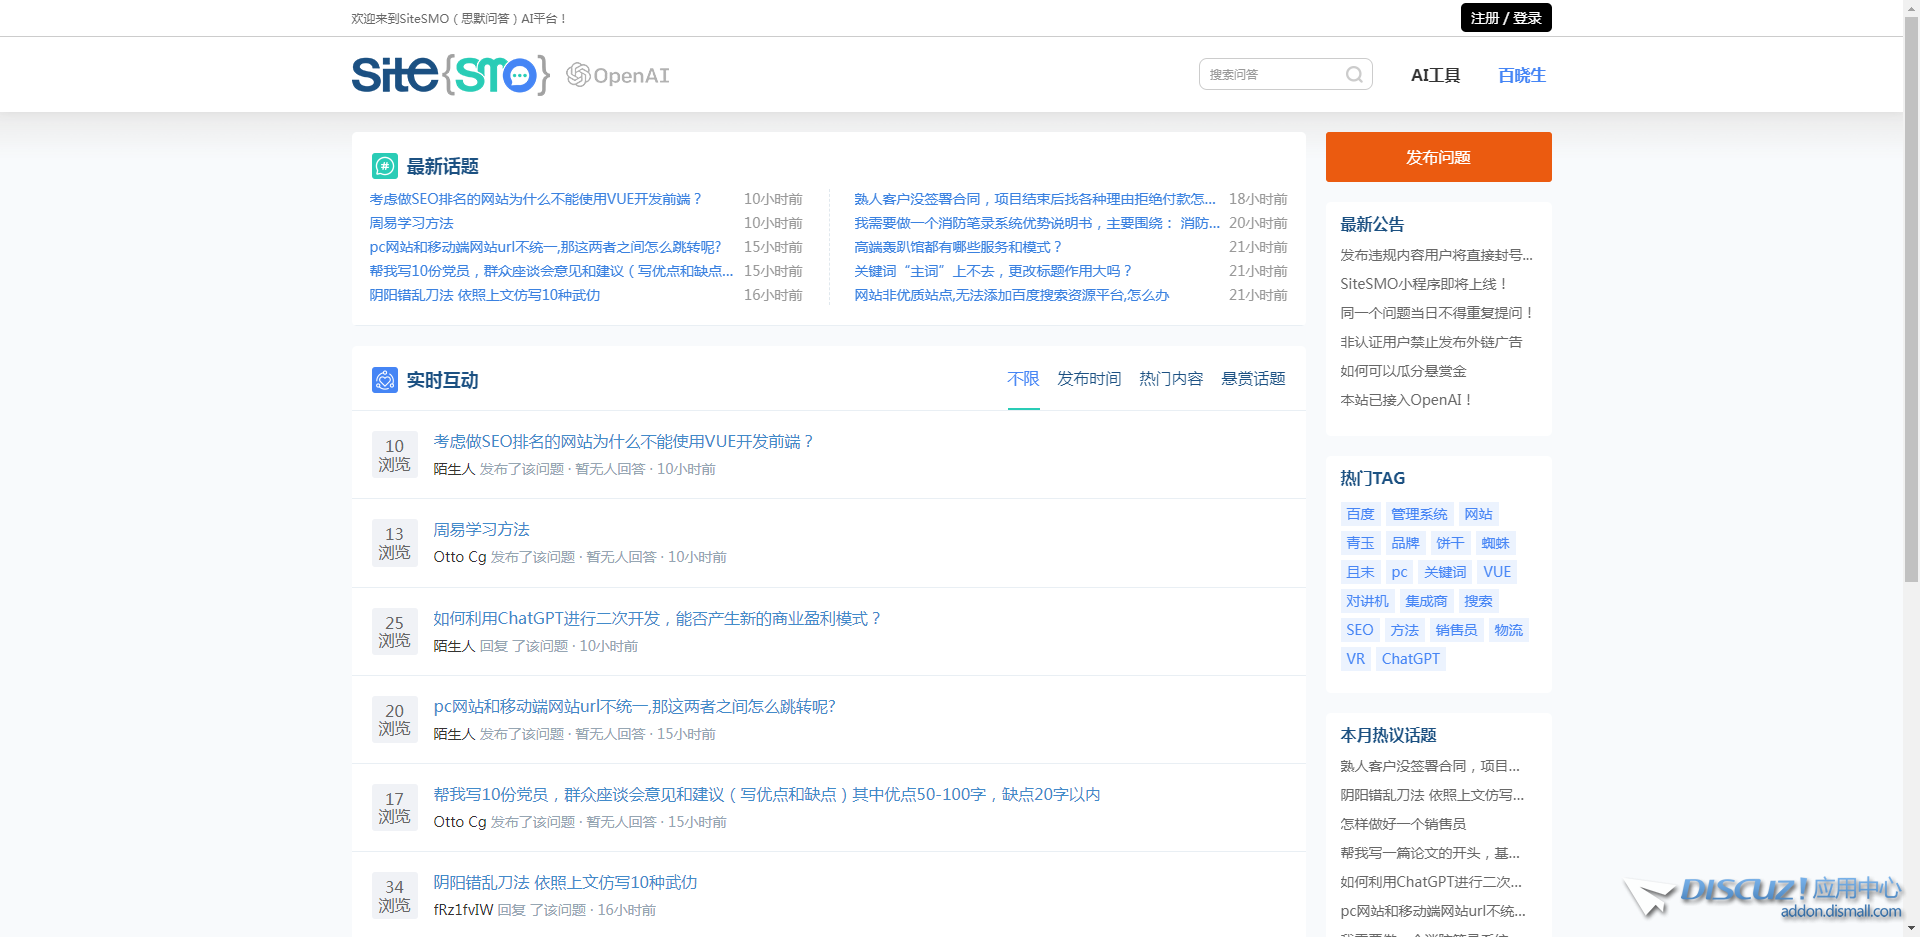
Task: Open the 周易学习方法 topic
Action: (x=481, y=529)
